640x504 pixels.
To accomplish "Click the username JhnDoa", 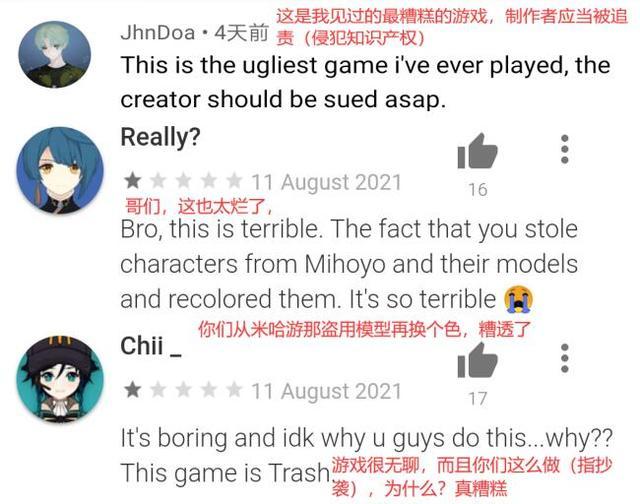I will point(157,33).
